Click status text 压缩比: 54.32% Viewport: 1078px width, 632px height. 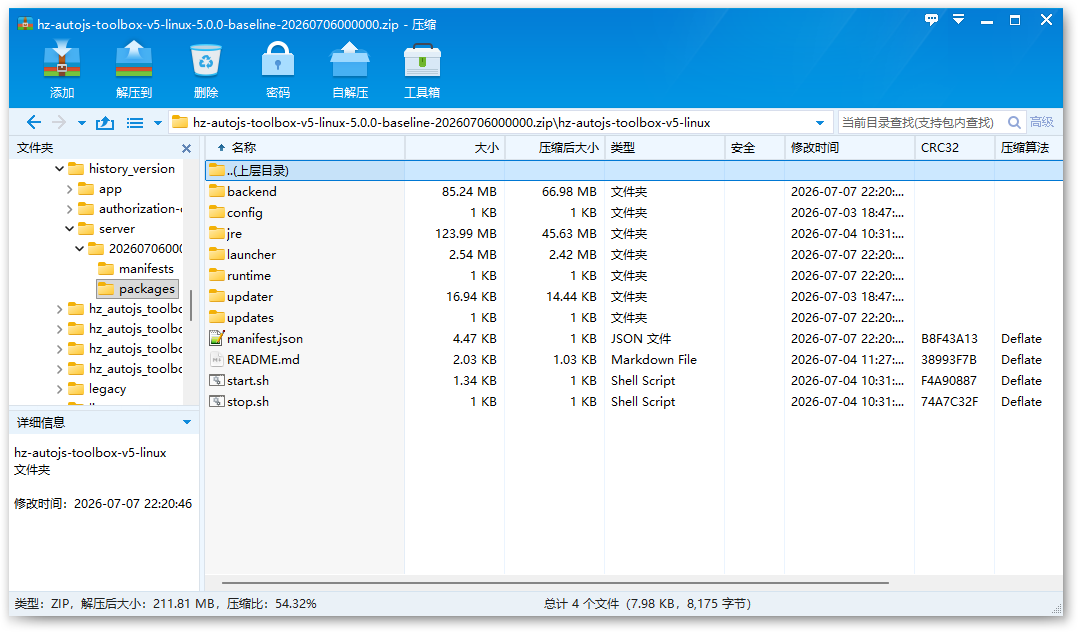[272, 604]
